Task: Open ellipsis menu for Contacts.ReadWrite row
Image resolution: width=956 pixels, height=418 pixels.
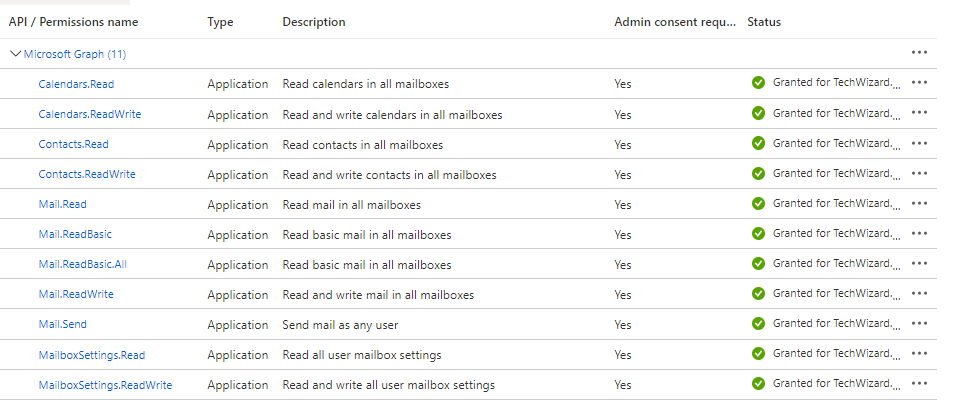Action: point(919,174)
